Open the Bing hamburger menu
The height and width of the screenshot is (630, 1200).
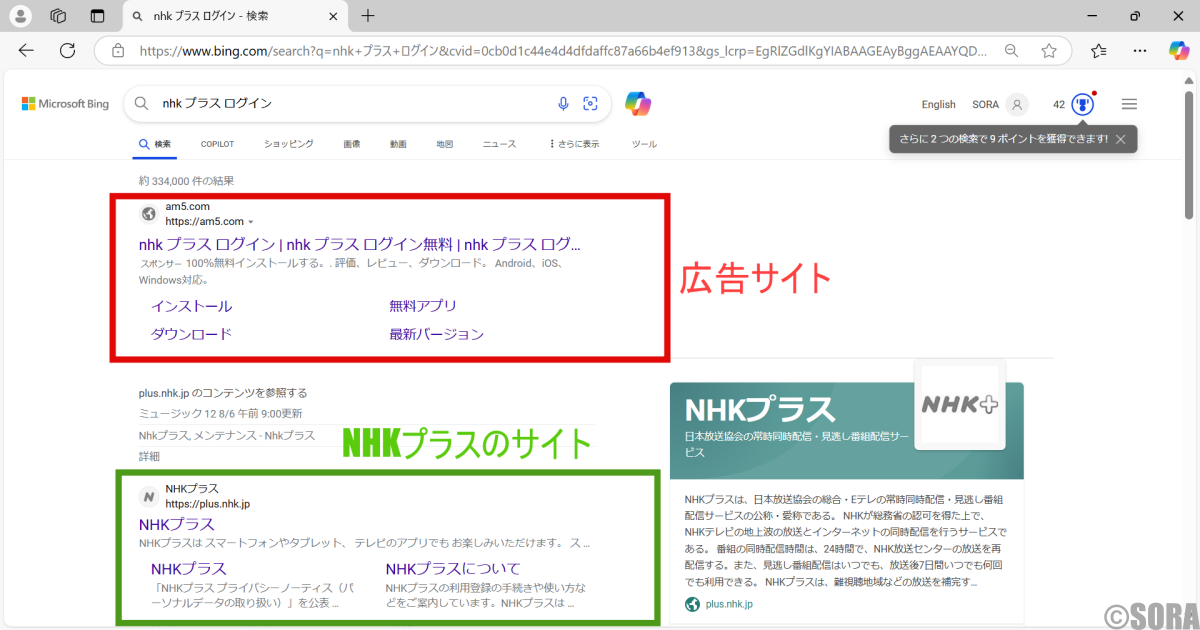(1129, 103)
